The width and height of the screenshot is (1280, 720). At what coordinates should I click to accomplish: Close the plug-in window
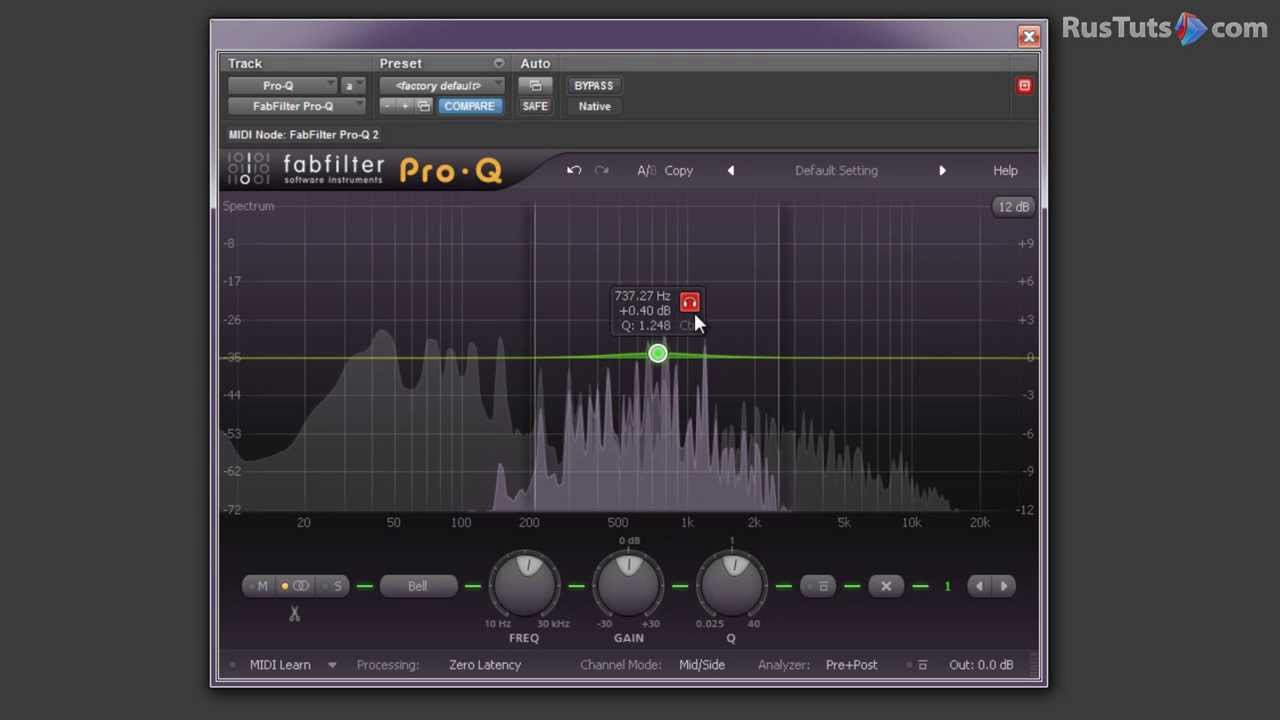(x=1029, y=37)
